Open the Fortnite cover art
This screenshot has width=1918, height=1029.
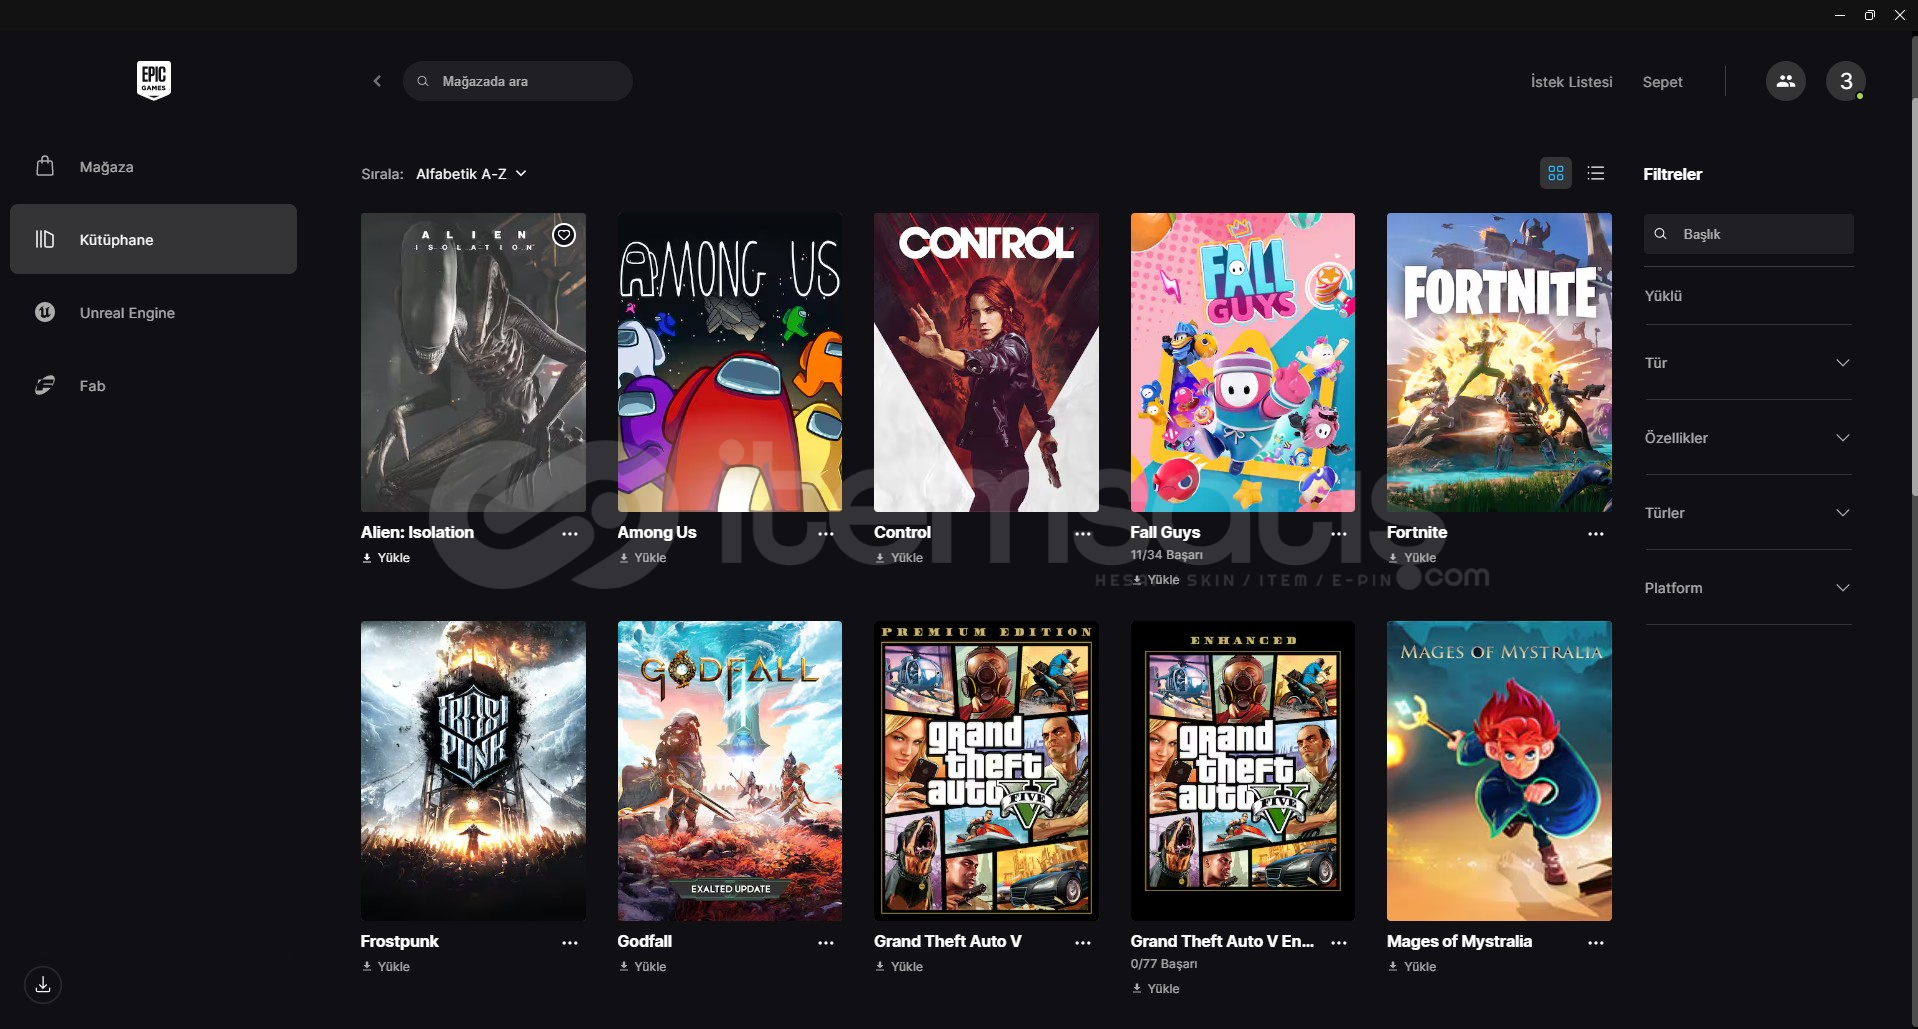[x=1499, y=362]
